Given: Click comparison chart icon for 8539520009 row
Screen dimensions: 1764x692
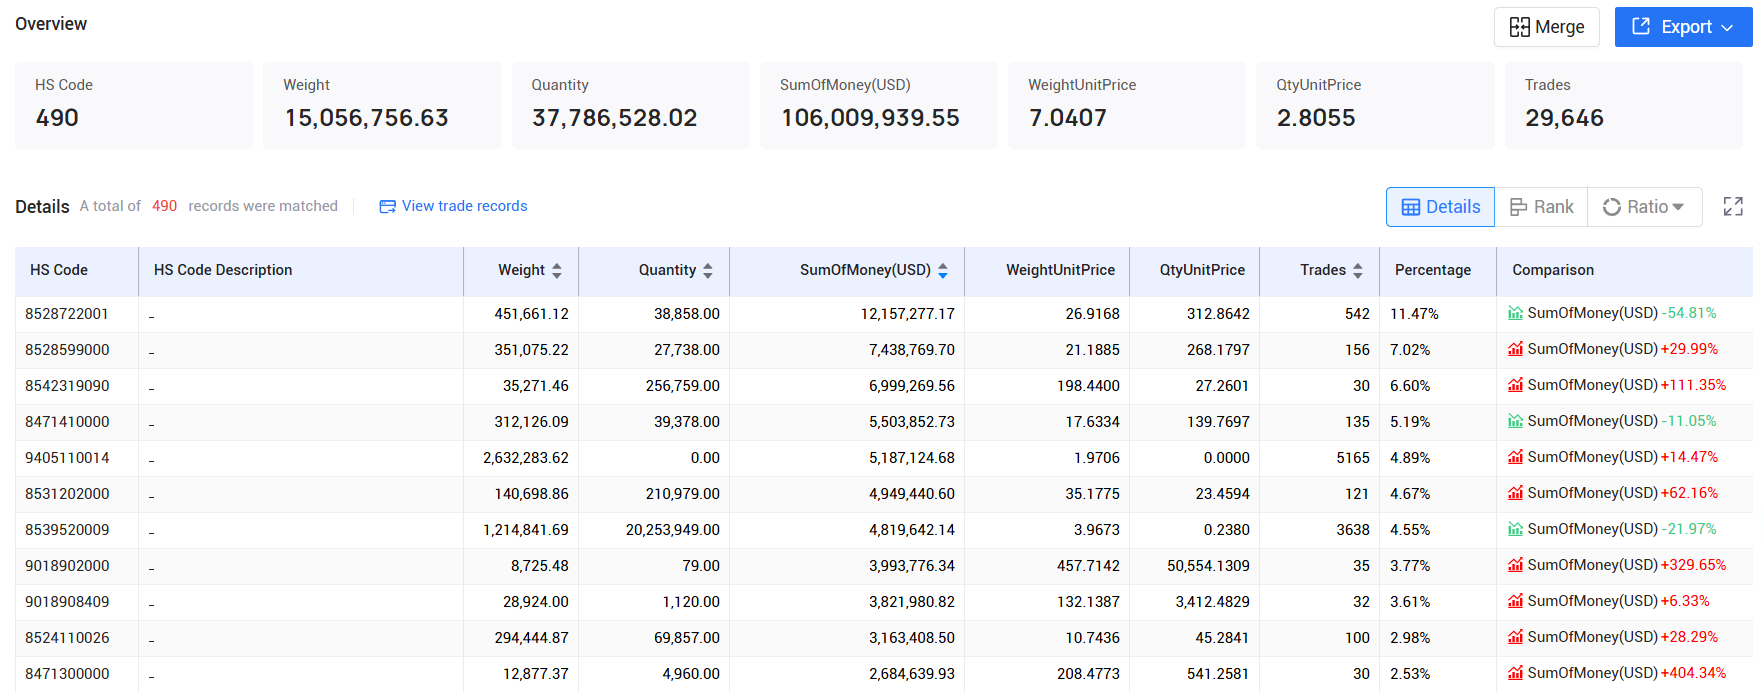Looking at the screenshot, I should pyautogui.click(x=1516, y=529).
